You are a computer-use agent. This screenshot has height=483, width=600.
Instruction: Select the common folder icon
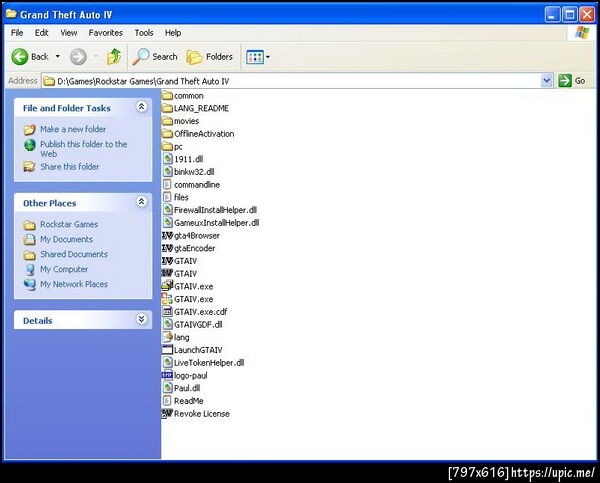[x=167, y=95]
